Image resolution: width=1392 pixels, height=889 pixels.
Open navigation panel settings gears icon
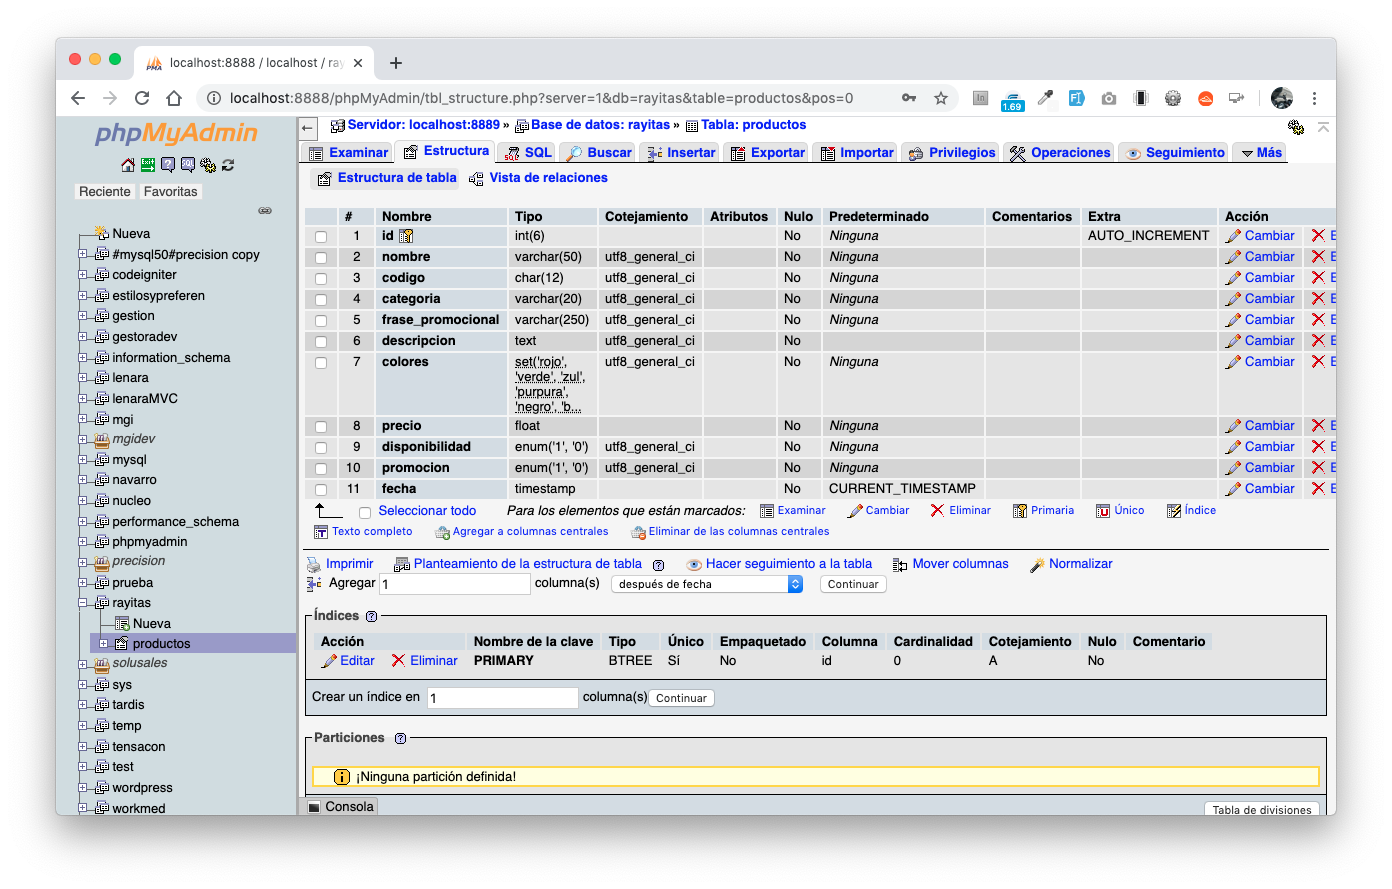tap(208, 165)
